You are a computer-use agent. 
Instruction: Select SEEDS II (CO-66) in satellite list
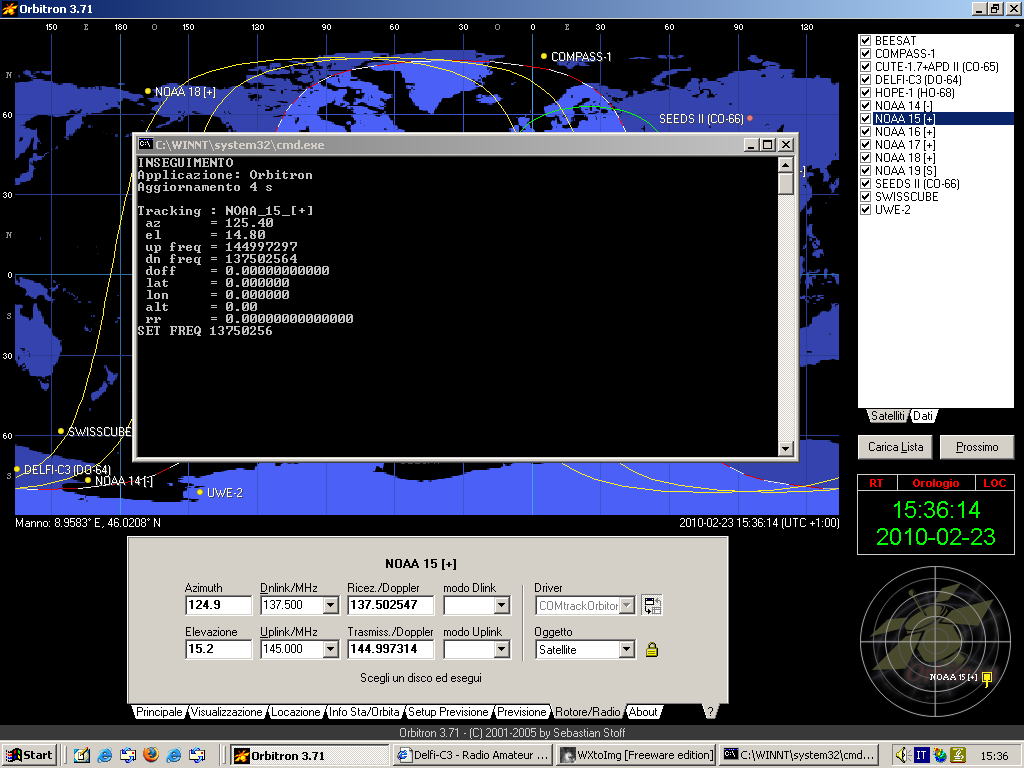point(917,184)
